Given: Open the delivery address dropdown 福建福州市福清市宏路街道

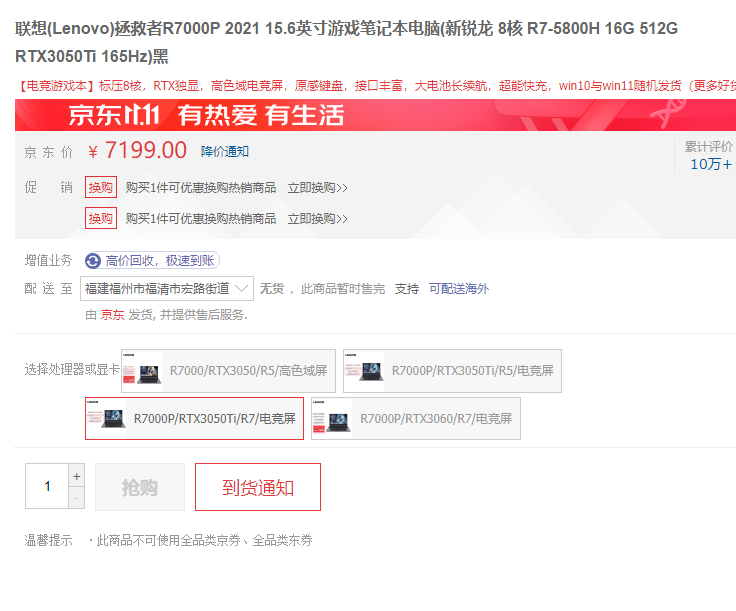Looking at the screenshot, I should (167, 289).
